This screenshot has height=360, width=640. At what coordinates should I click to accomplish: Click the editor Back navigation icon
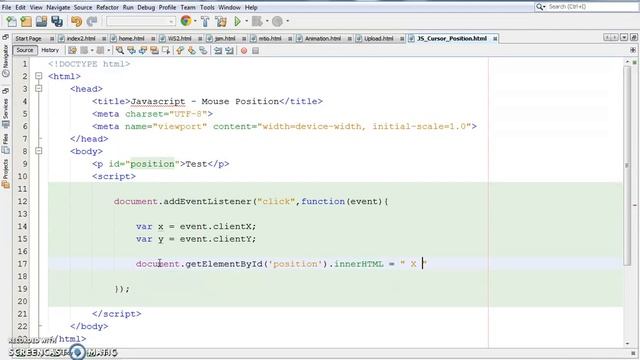coord(84,51)
